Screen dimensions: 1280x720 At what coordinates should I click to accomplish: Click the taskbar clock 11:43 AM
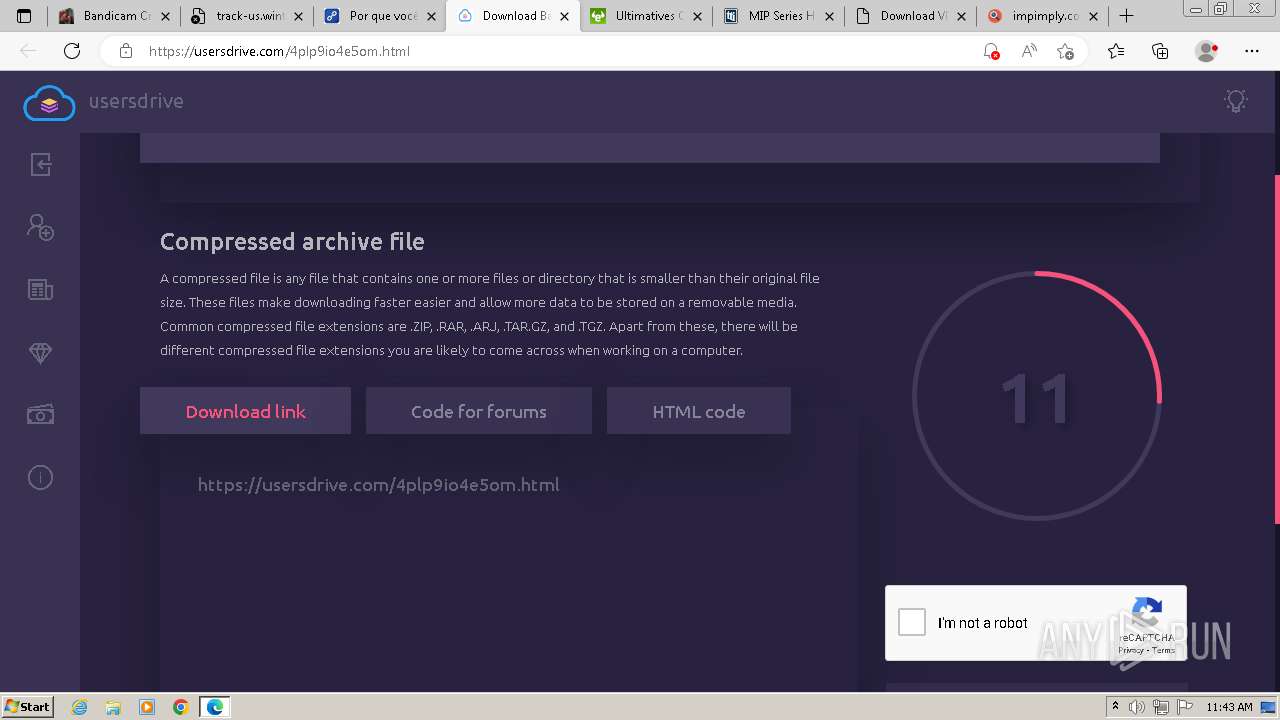coord(1229,707)
